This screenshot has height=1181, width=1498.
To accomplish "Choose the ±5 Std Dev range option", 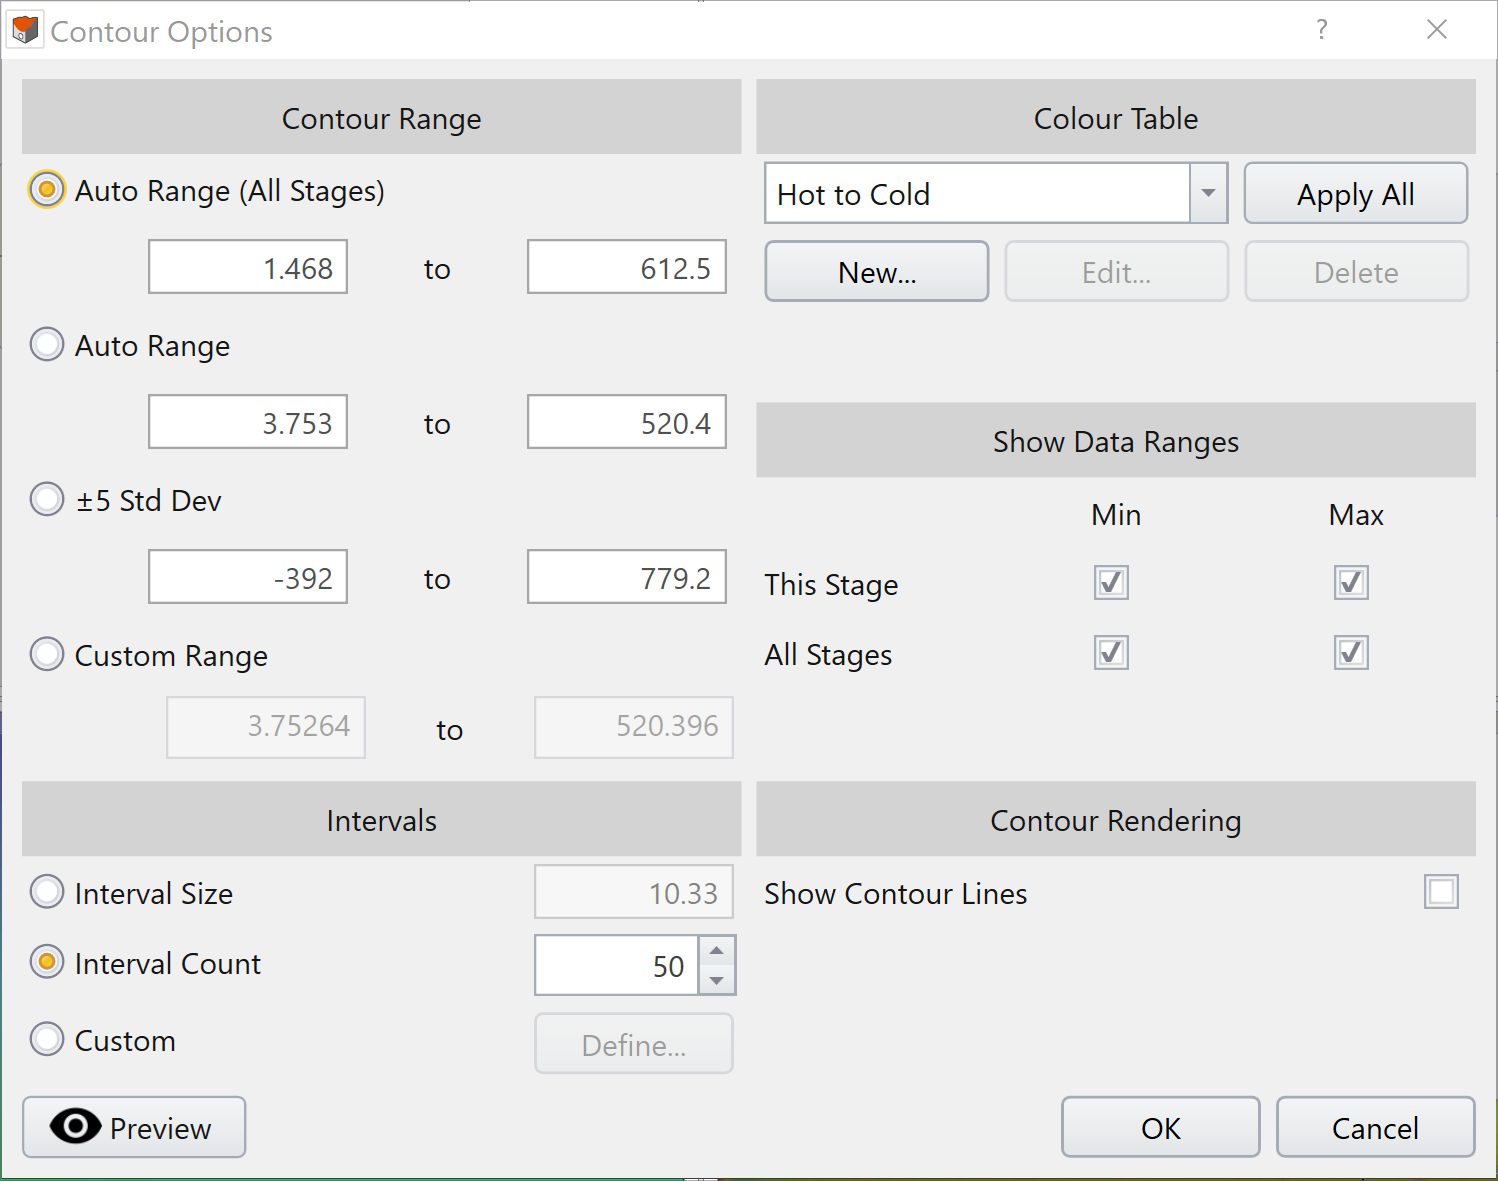I will [47, 499].
